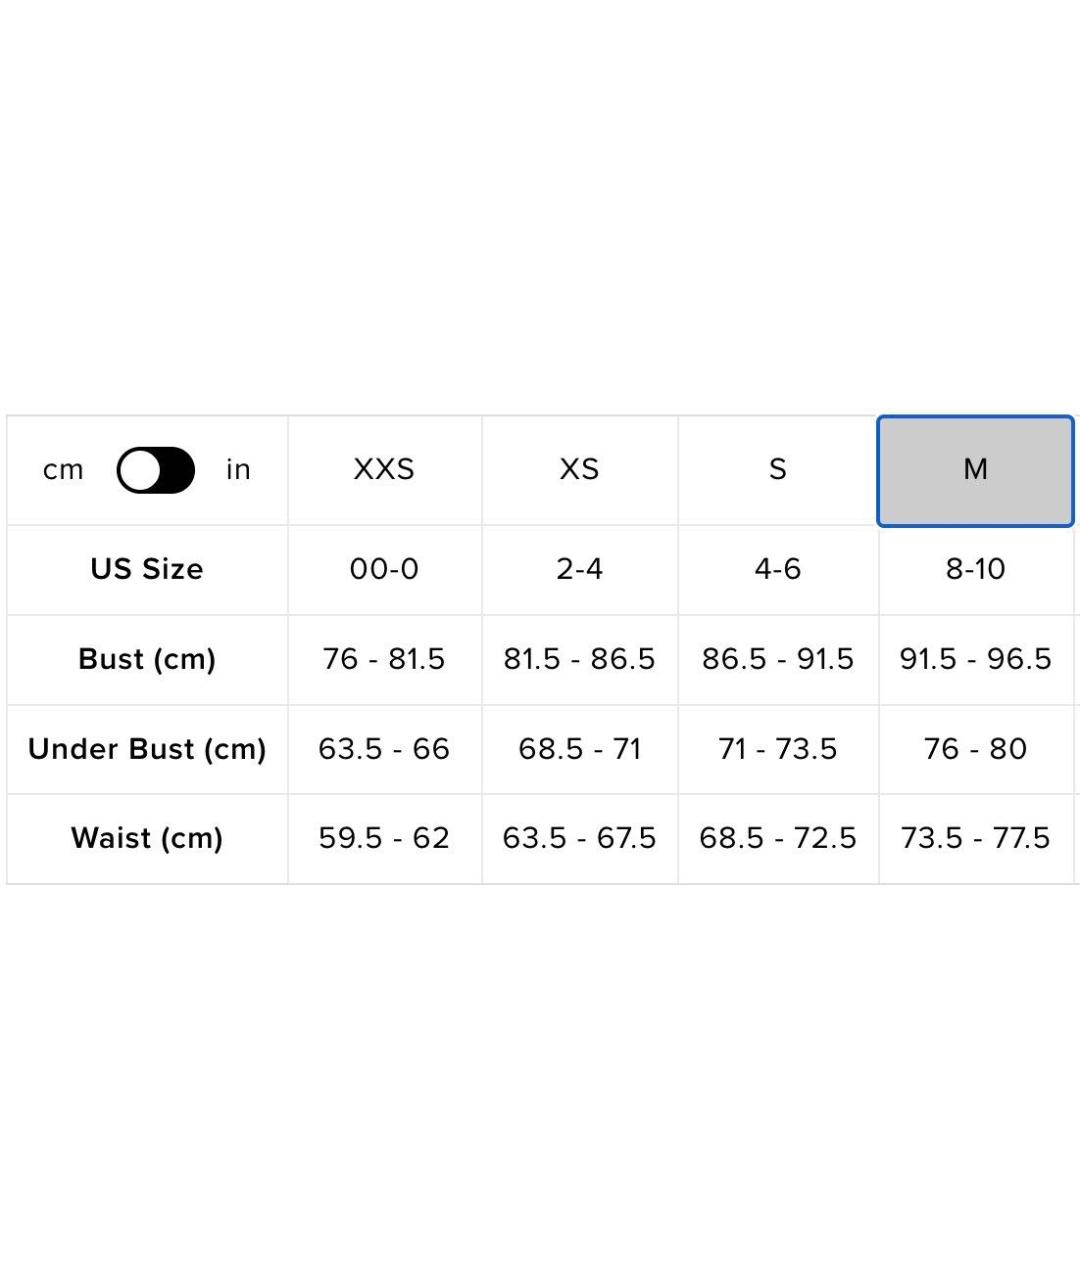1080x1280 pixels.
Task: Click the waist 73.5 - 77.5 cell
Action: pos(975,838)
